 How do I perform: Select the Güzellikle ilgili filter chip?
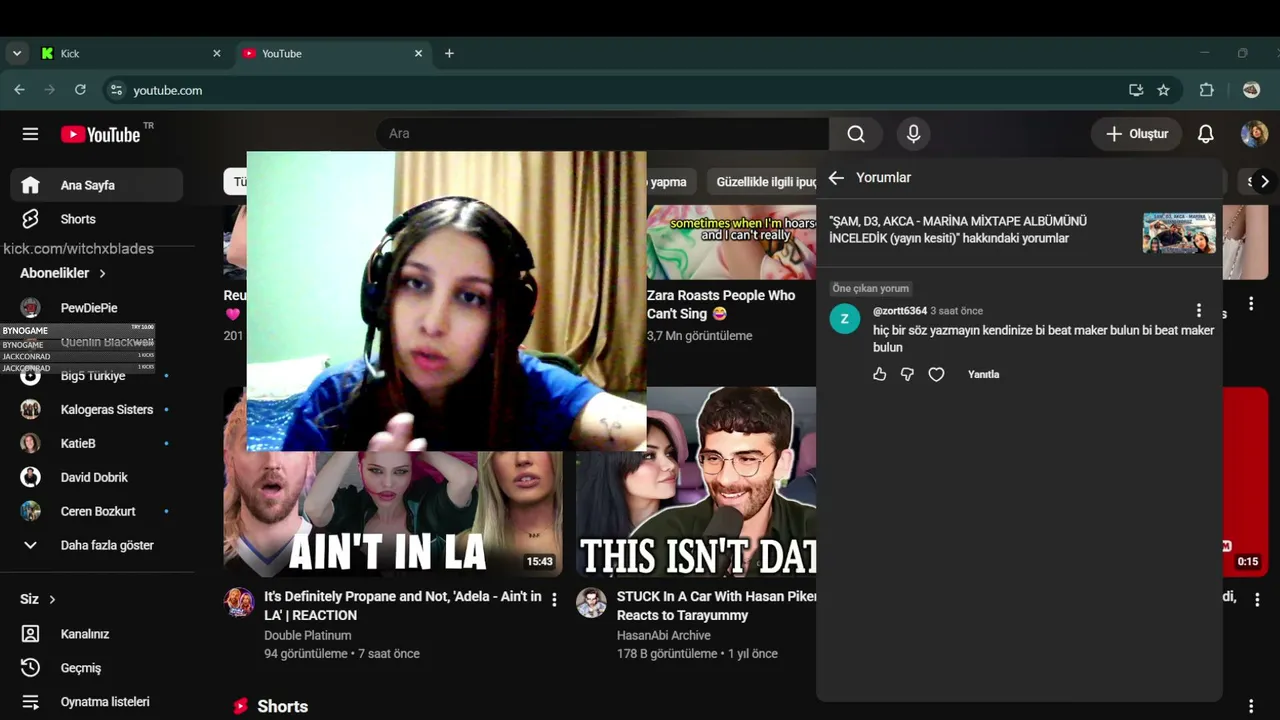(764, 182)
